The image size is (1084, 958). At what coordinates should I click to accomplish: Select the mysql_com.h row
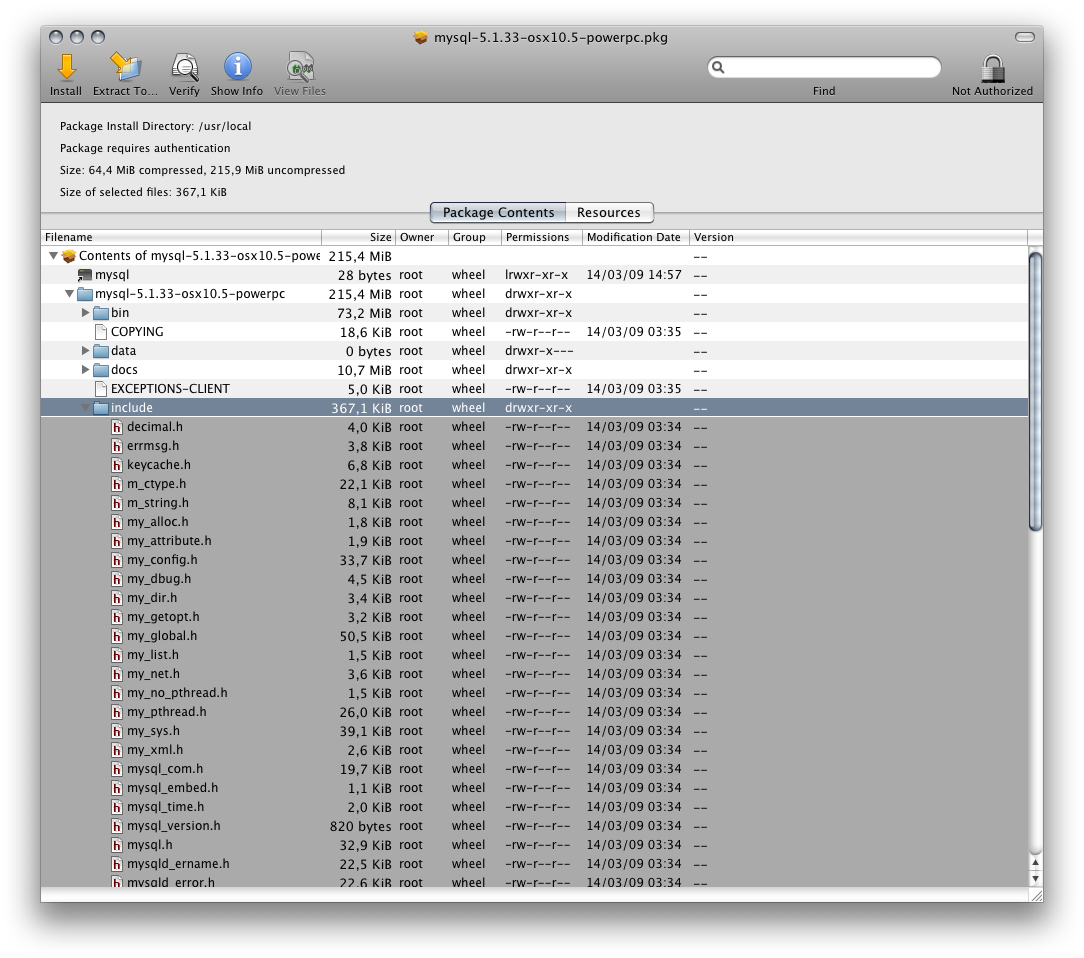tap(534, 769)
